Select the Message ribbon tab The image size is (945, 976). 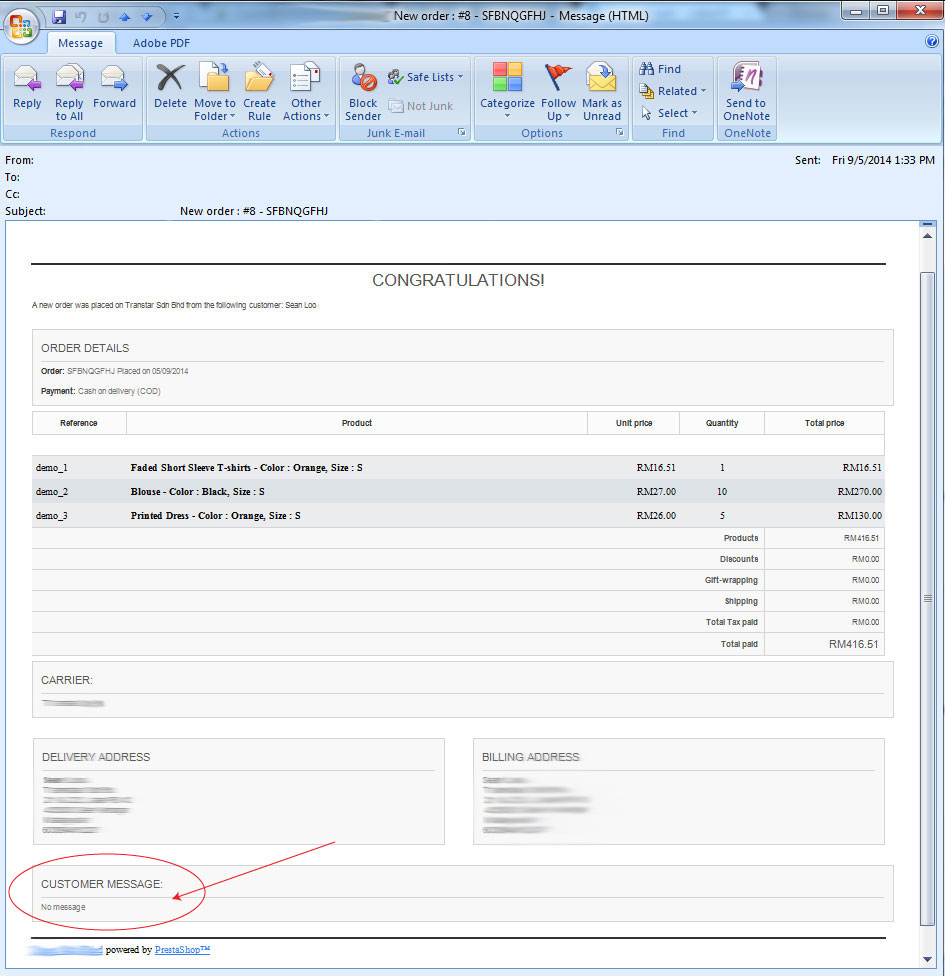[x=80, y=43]
